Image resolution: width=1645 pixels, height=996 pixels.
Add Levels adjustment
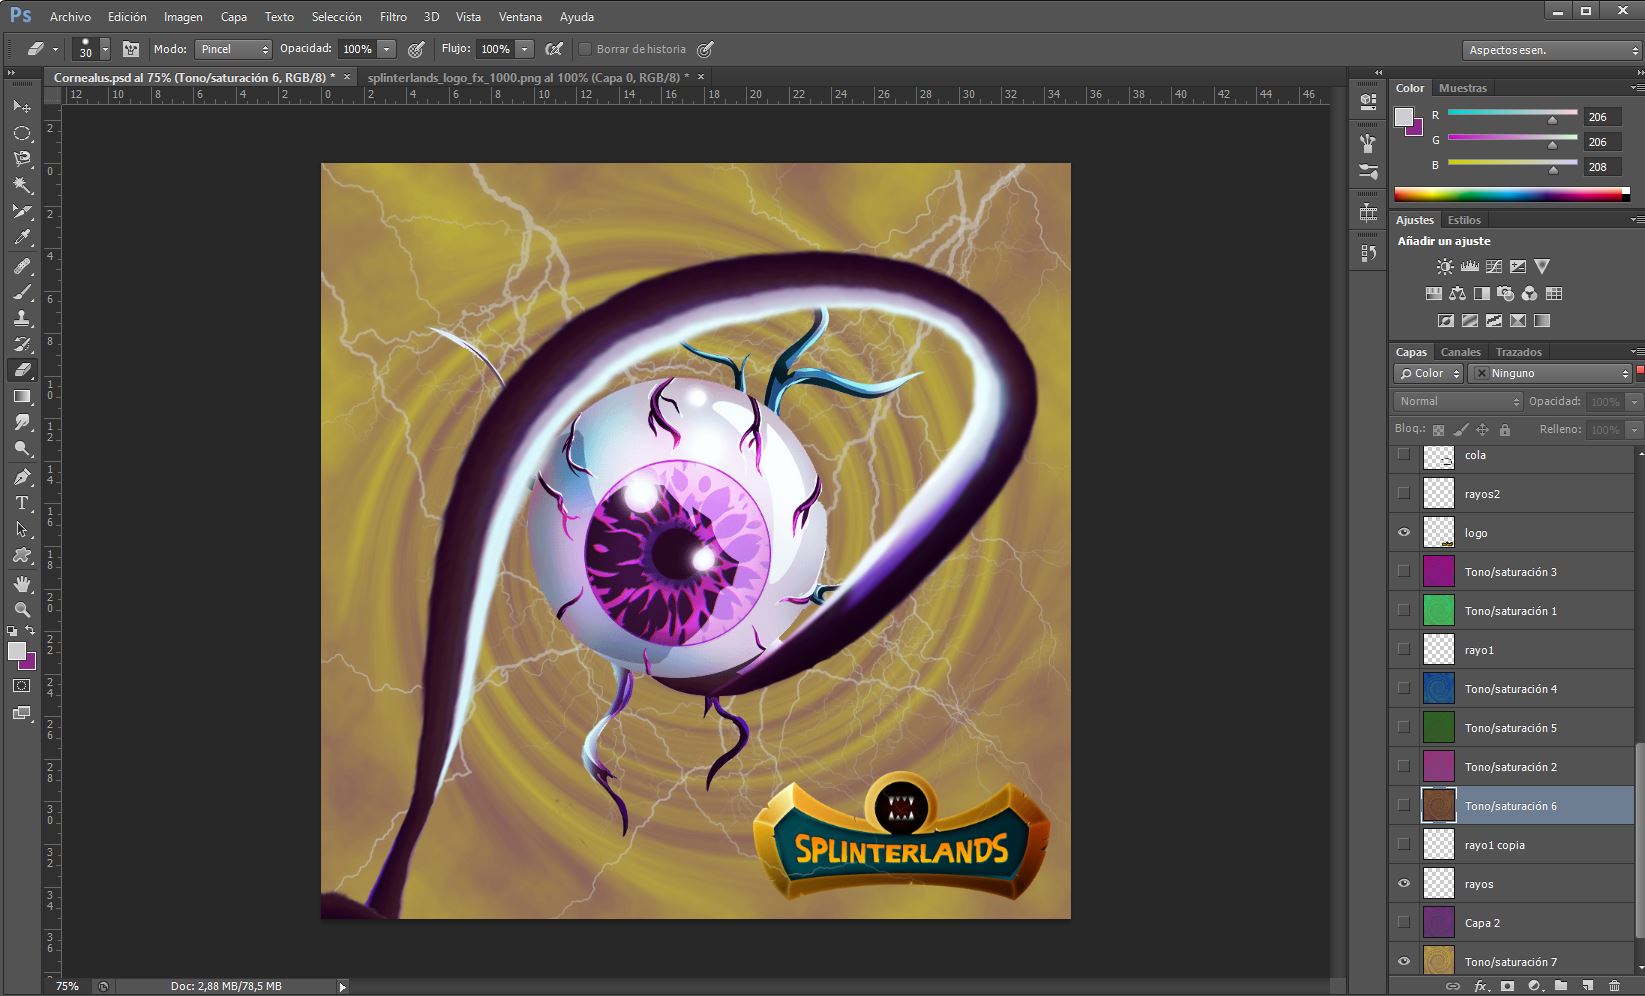1469,267
